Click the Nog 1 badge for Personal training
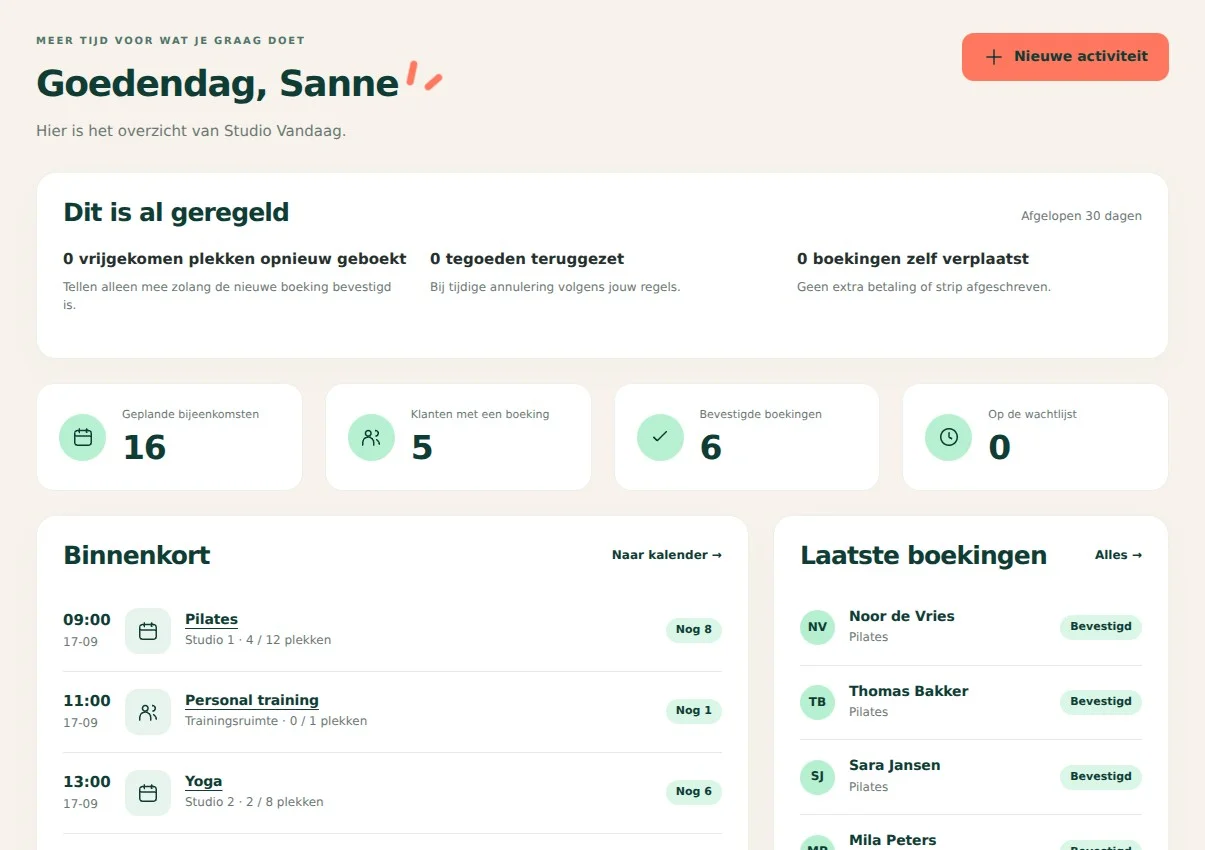The width and height of the screenshot is (1205, 850). click(x=694, y=711)
